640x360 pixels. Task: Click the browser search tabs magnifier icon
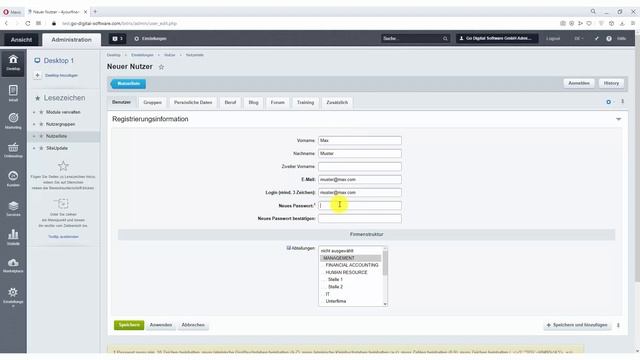[593, 11]
